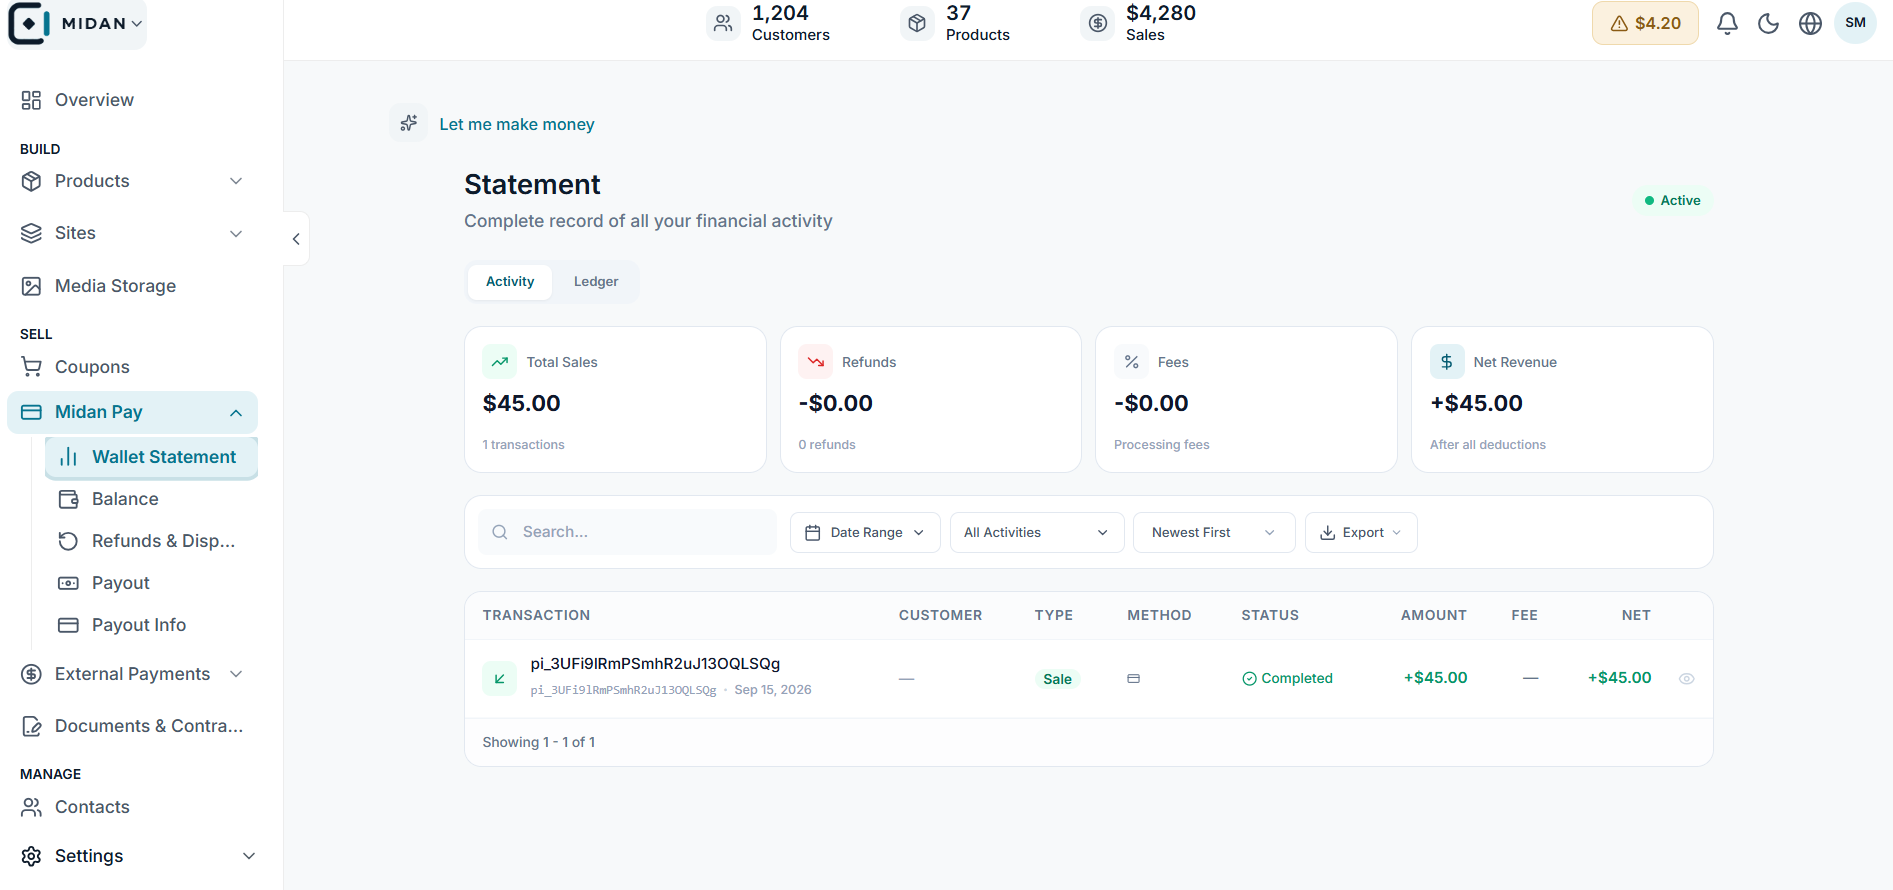Open Payout submenu item
The image size is (1893, 890).
[121, 583]
